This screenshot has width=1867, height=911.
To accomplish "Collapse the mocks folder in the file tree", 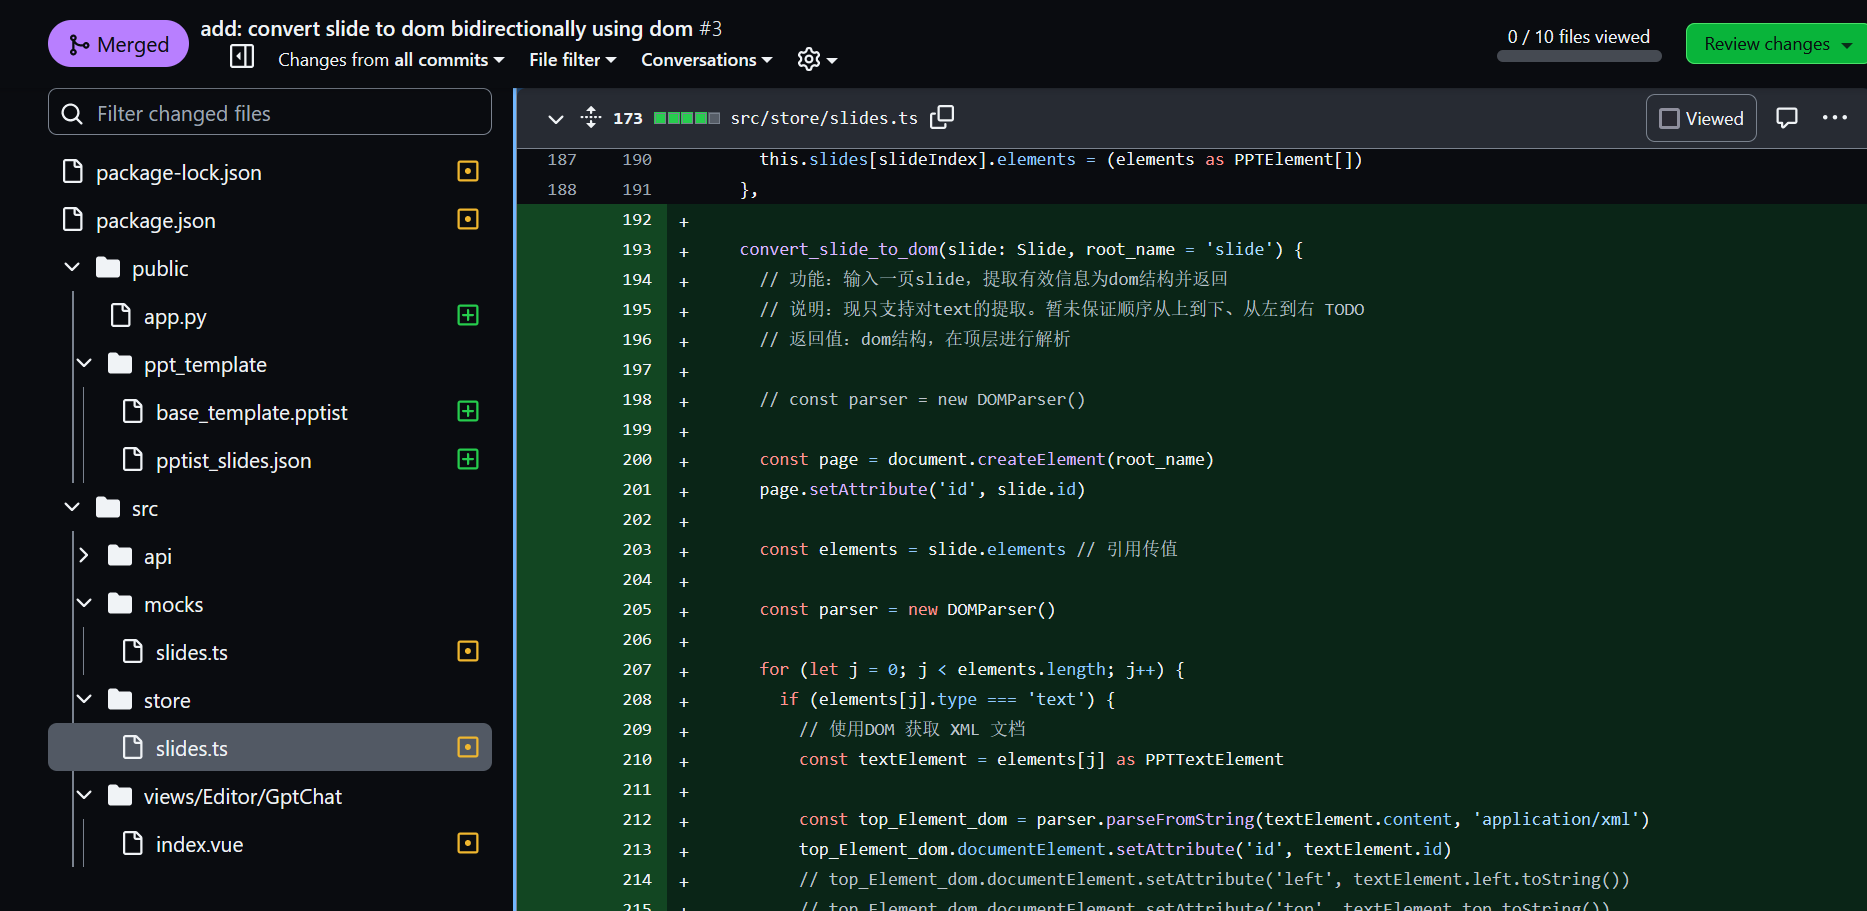I will pos(84,603).
